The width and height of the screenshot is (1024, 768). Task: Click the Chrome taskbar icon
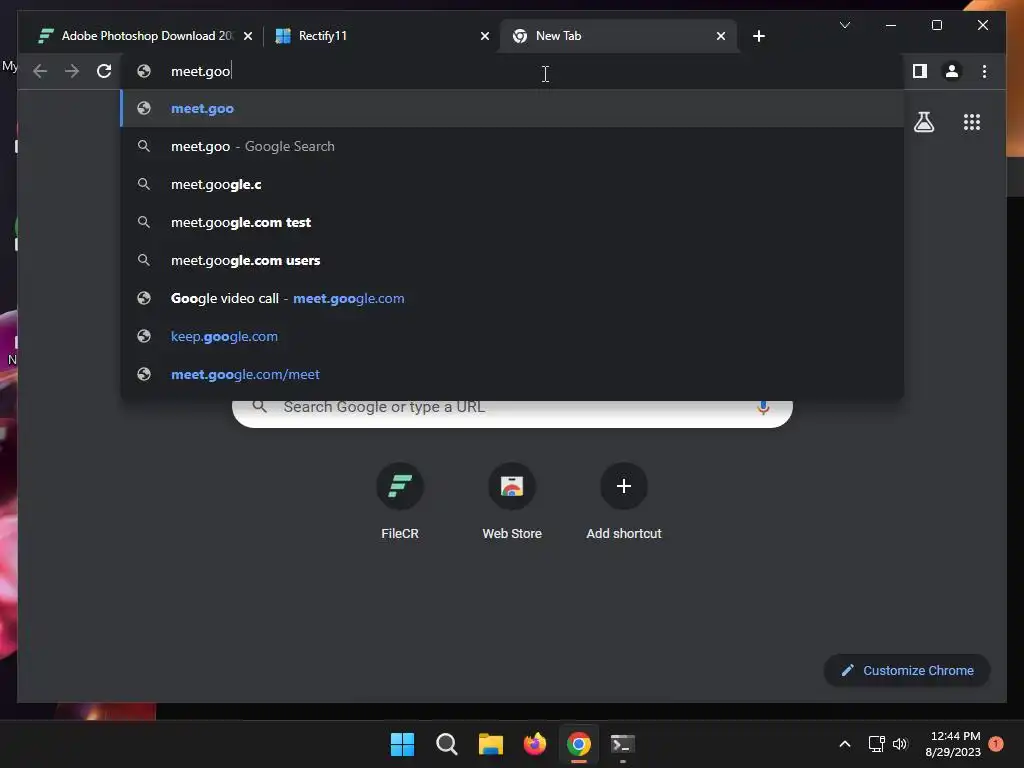coord(579,744)
